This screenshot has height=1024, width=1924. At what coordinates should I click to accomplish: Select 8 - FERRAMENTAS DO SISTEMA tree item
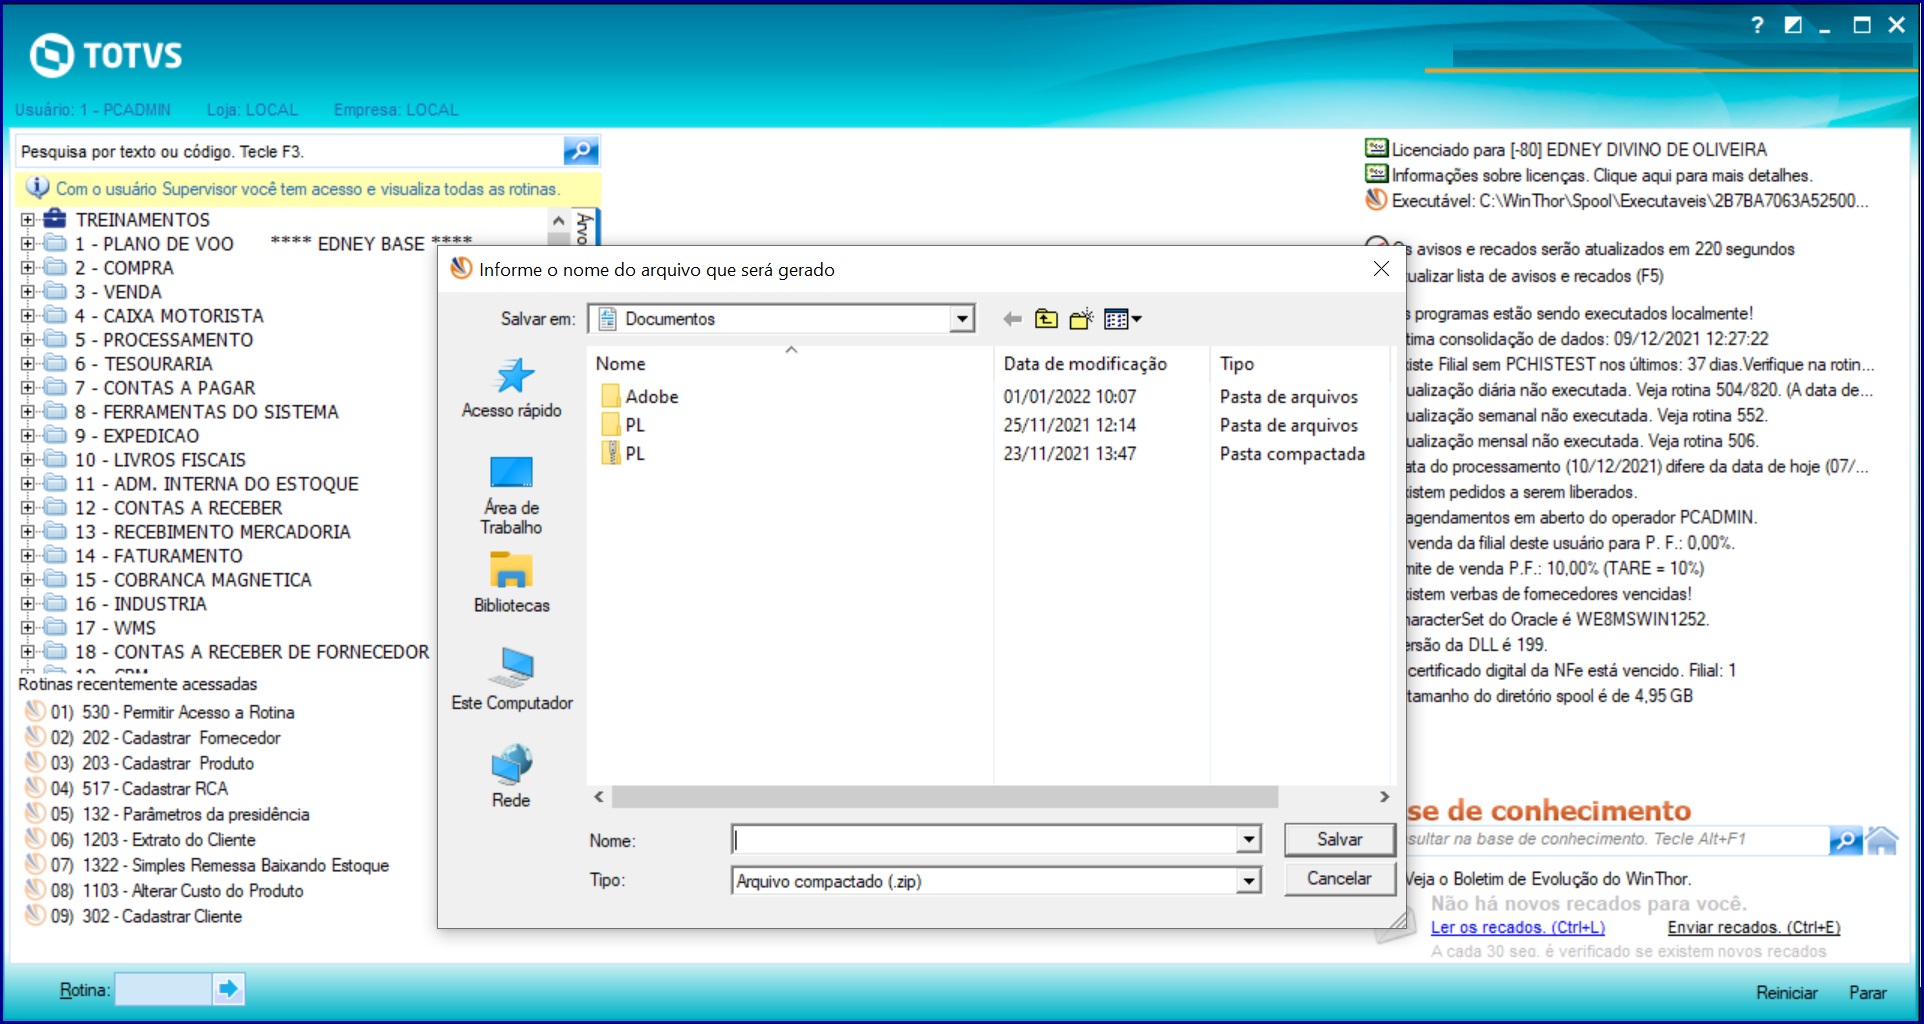point(206,412)
